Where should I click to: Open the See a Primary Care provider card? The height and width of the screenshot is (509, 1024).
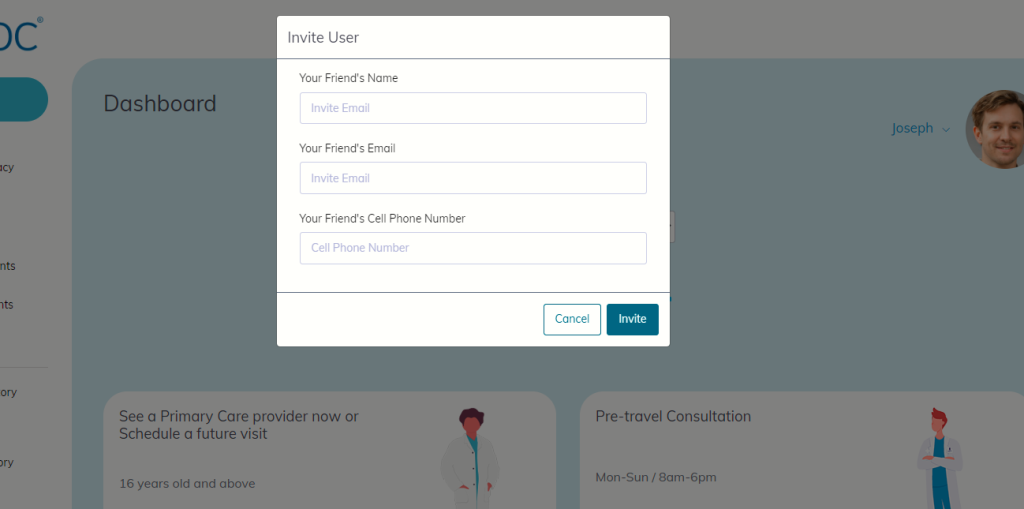(x=329, y=450)
